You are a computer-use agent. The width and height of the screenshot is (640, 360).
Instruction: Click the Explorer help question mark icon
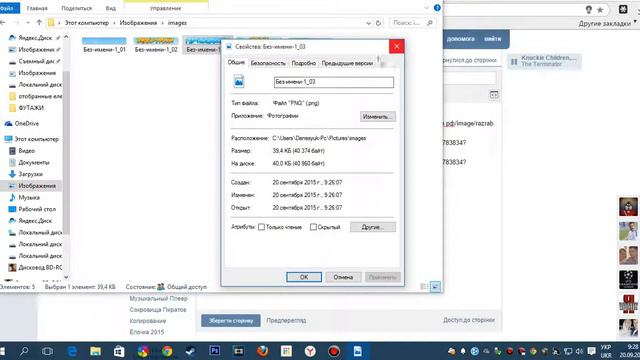point(437,8)
